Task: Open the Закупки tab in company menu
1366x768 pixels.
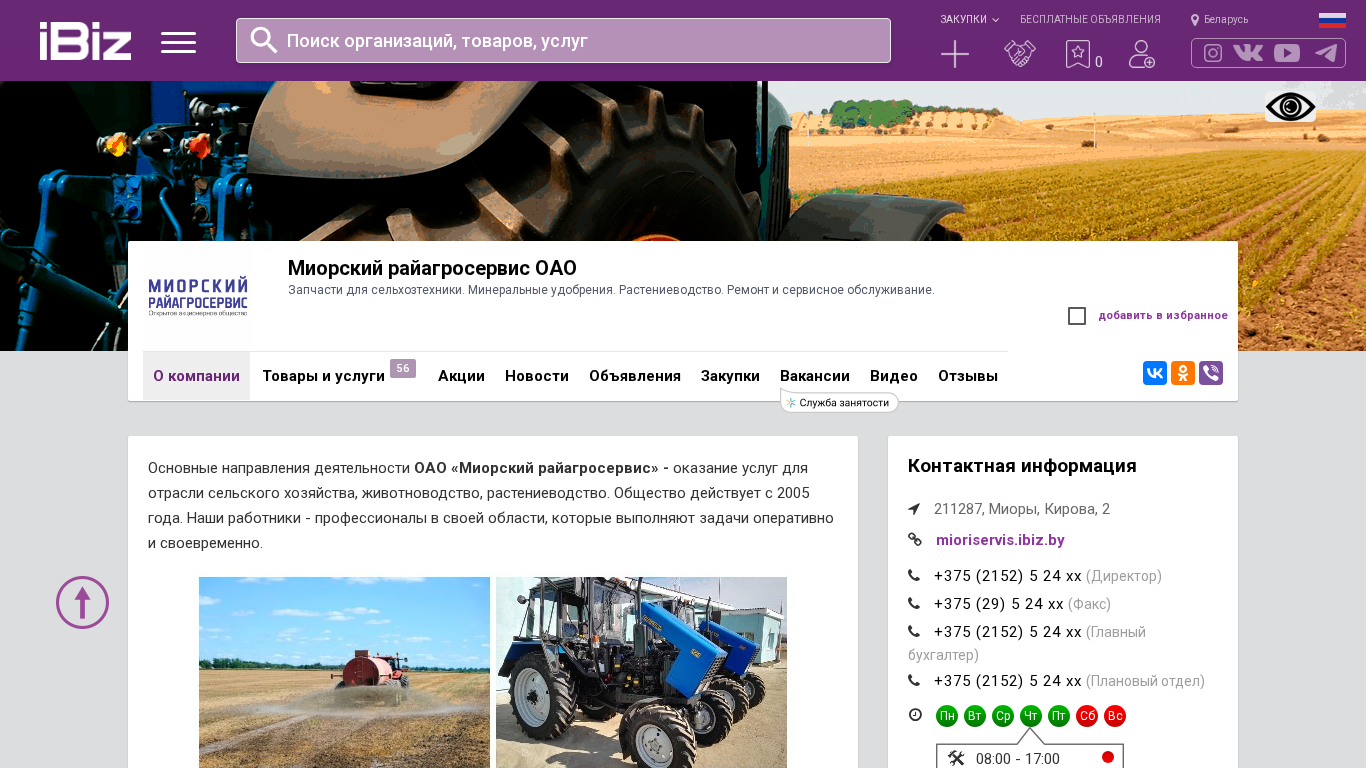Action: pos(730,376)
